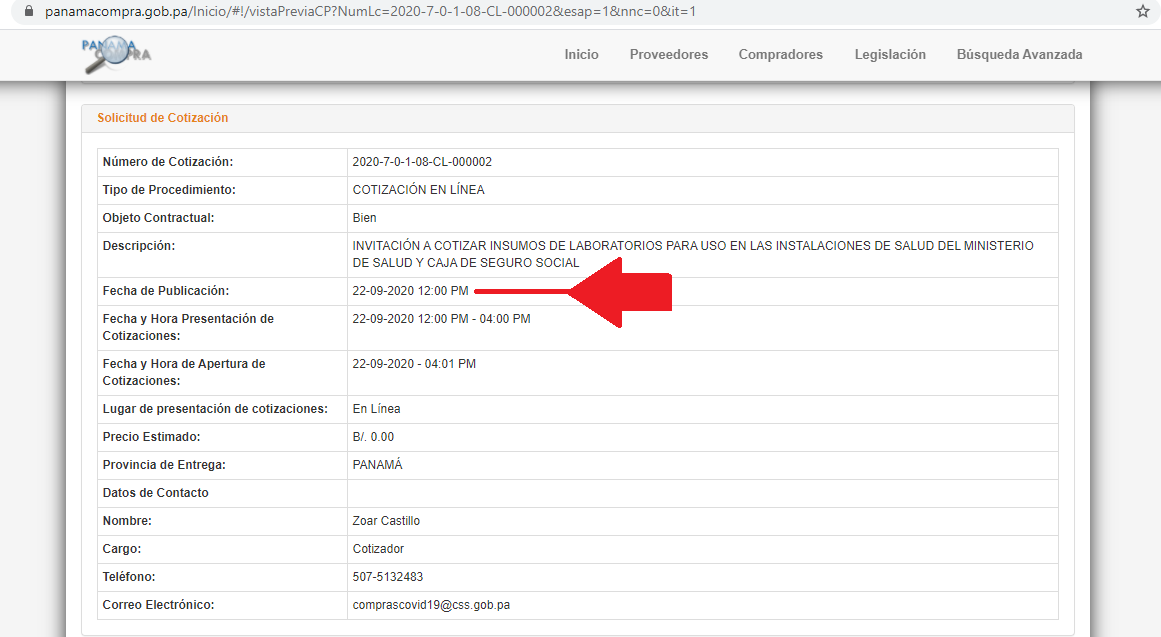
Task: Open the Inicio menu
Action: tap(581, 55)
